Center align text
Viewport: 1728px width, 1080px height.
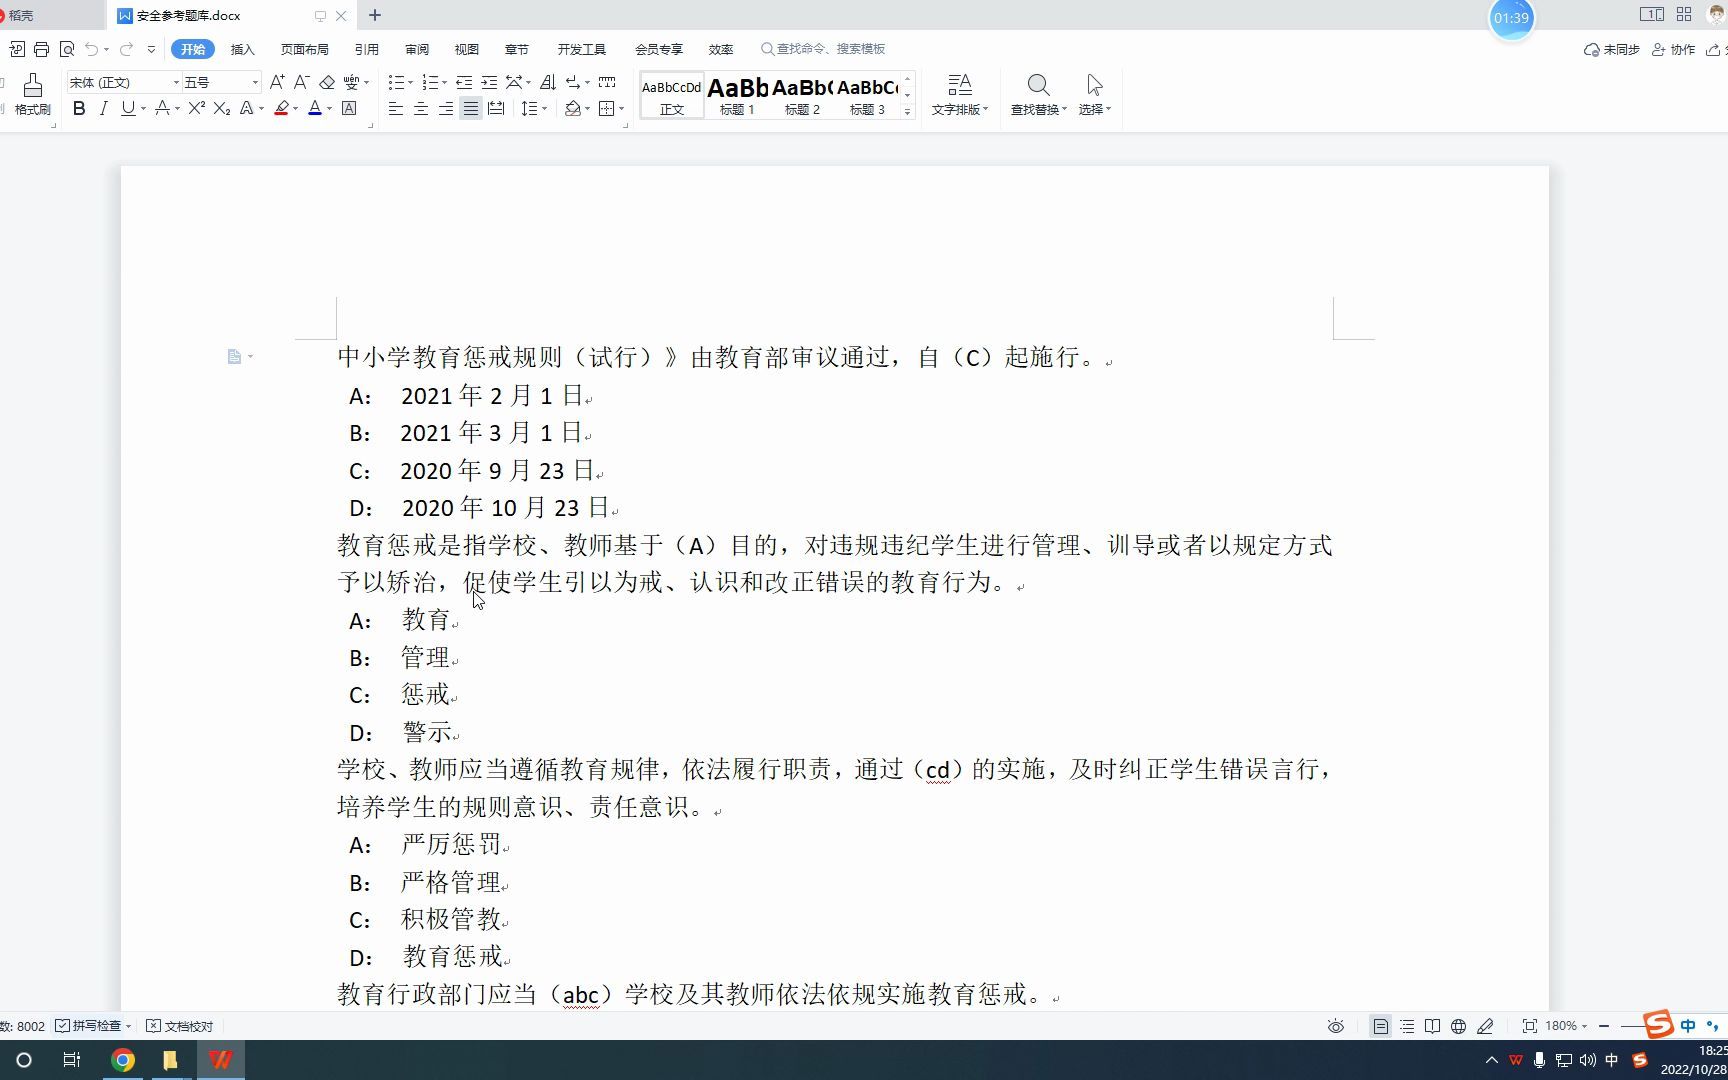tap(421, 109)
